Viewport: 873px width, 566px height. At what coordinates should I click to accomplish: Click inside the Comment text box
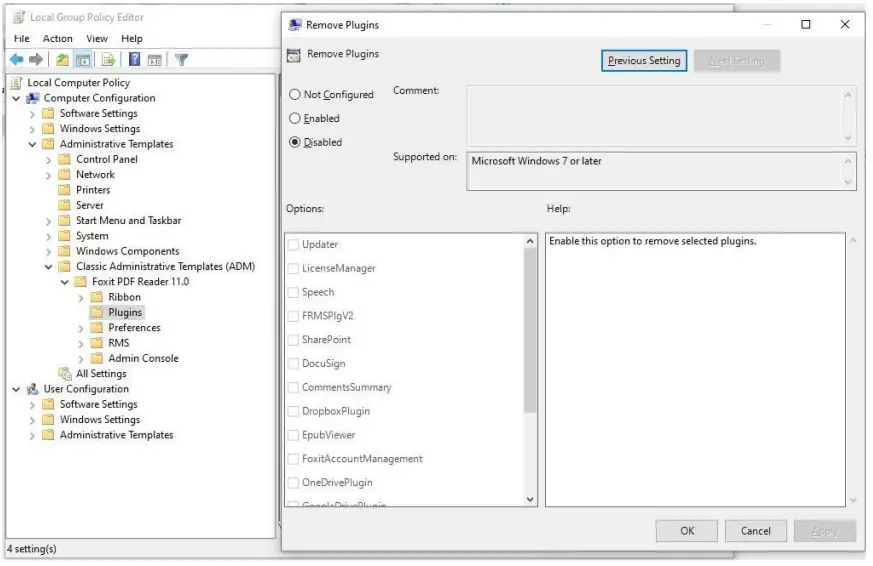click(655, 116)
